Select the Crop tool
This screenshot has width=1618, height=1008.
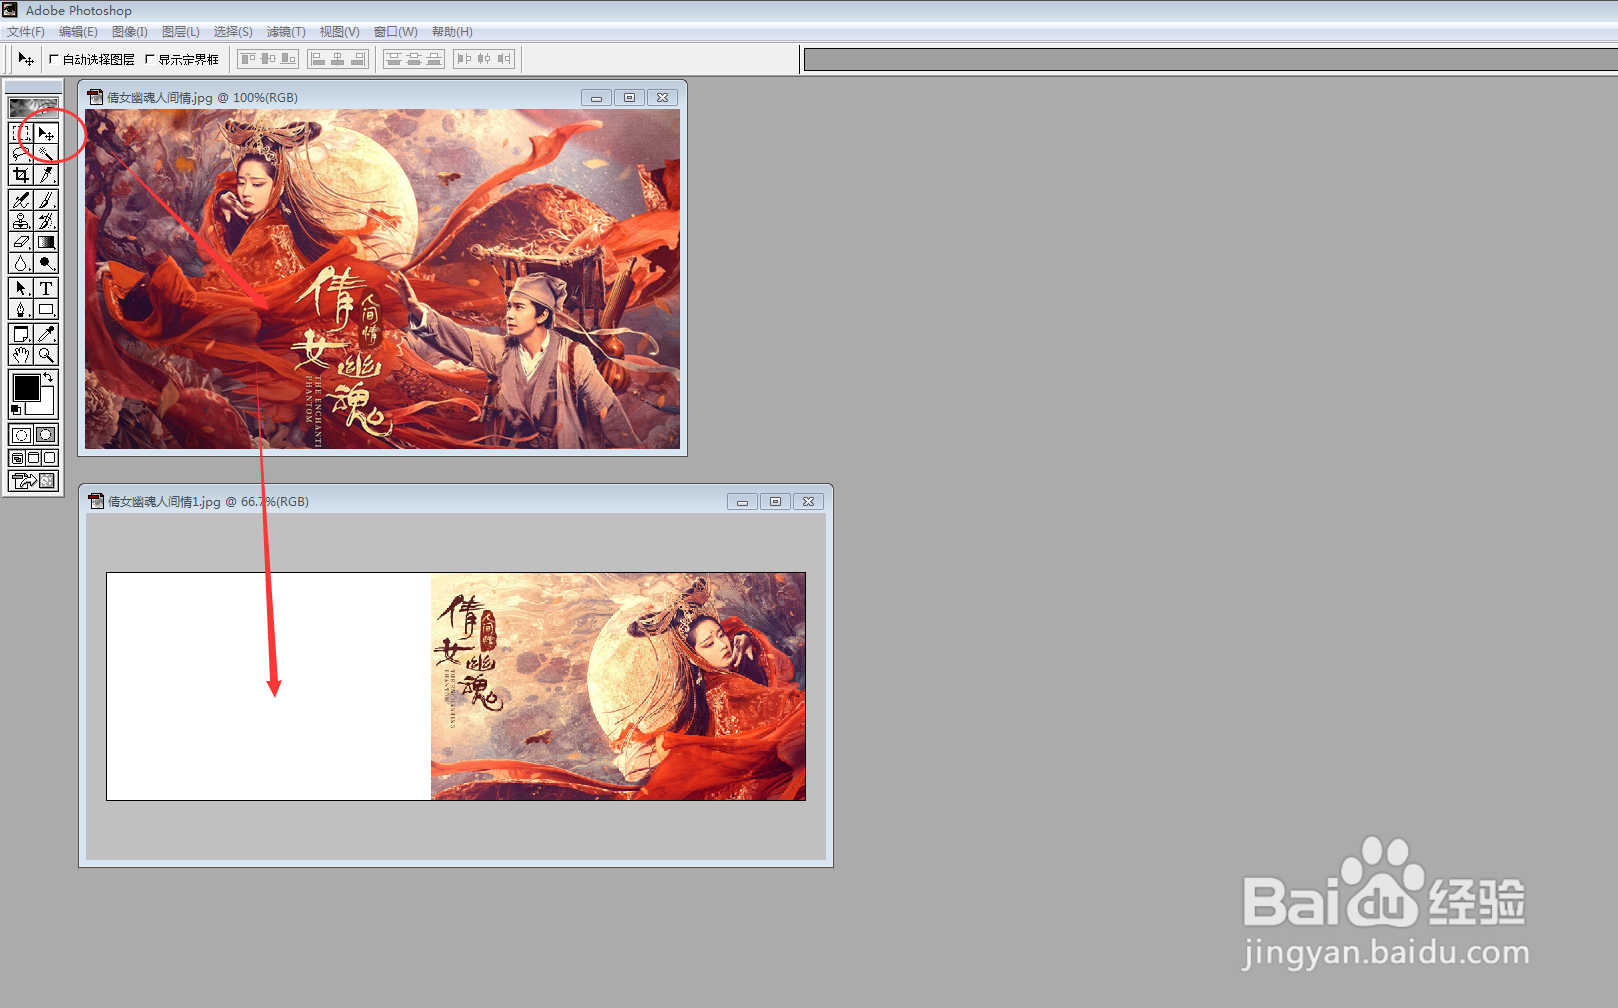coord(21,175)
